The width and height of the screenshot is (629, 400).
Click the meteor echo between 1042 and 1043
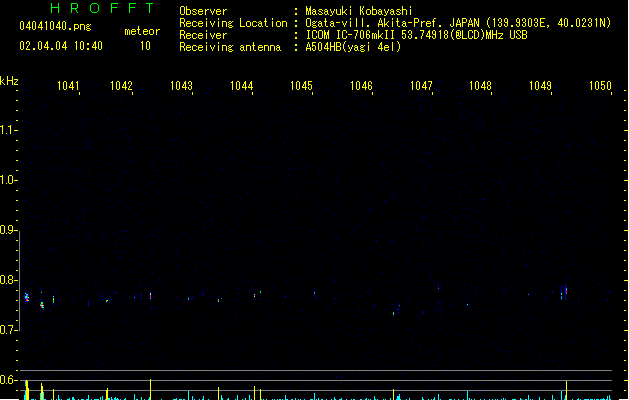[x=150, y=295]
